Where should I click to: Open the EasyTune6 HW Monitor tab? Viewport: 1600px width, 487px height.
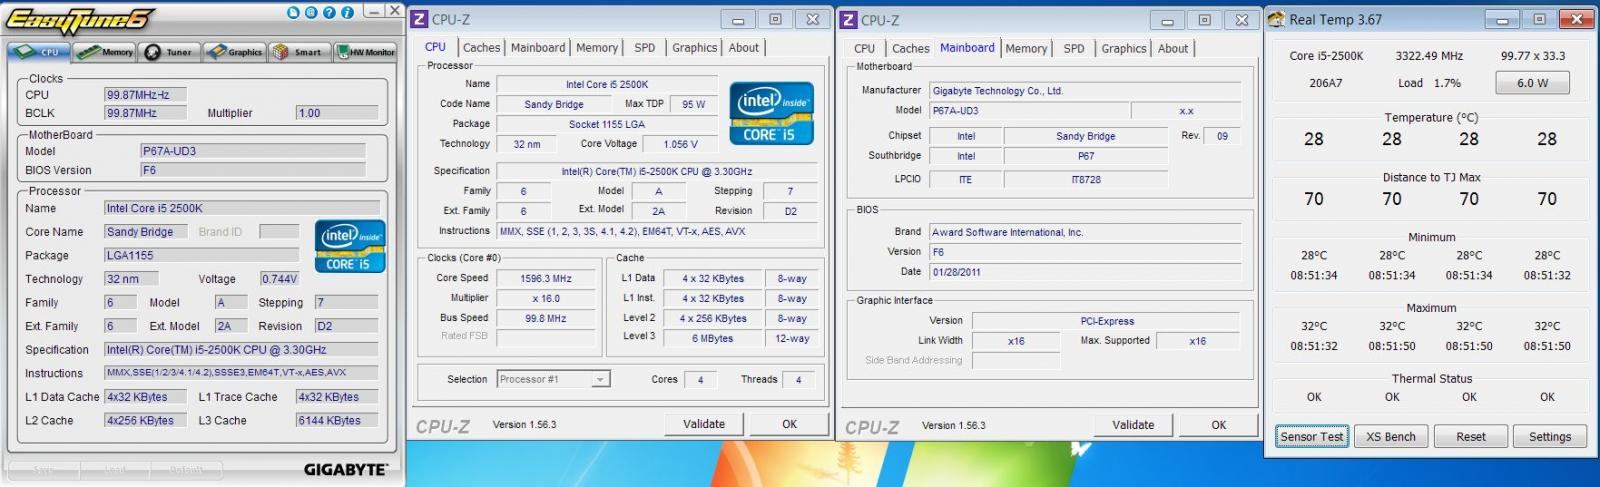[x=365, y=52]
